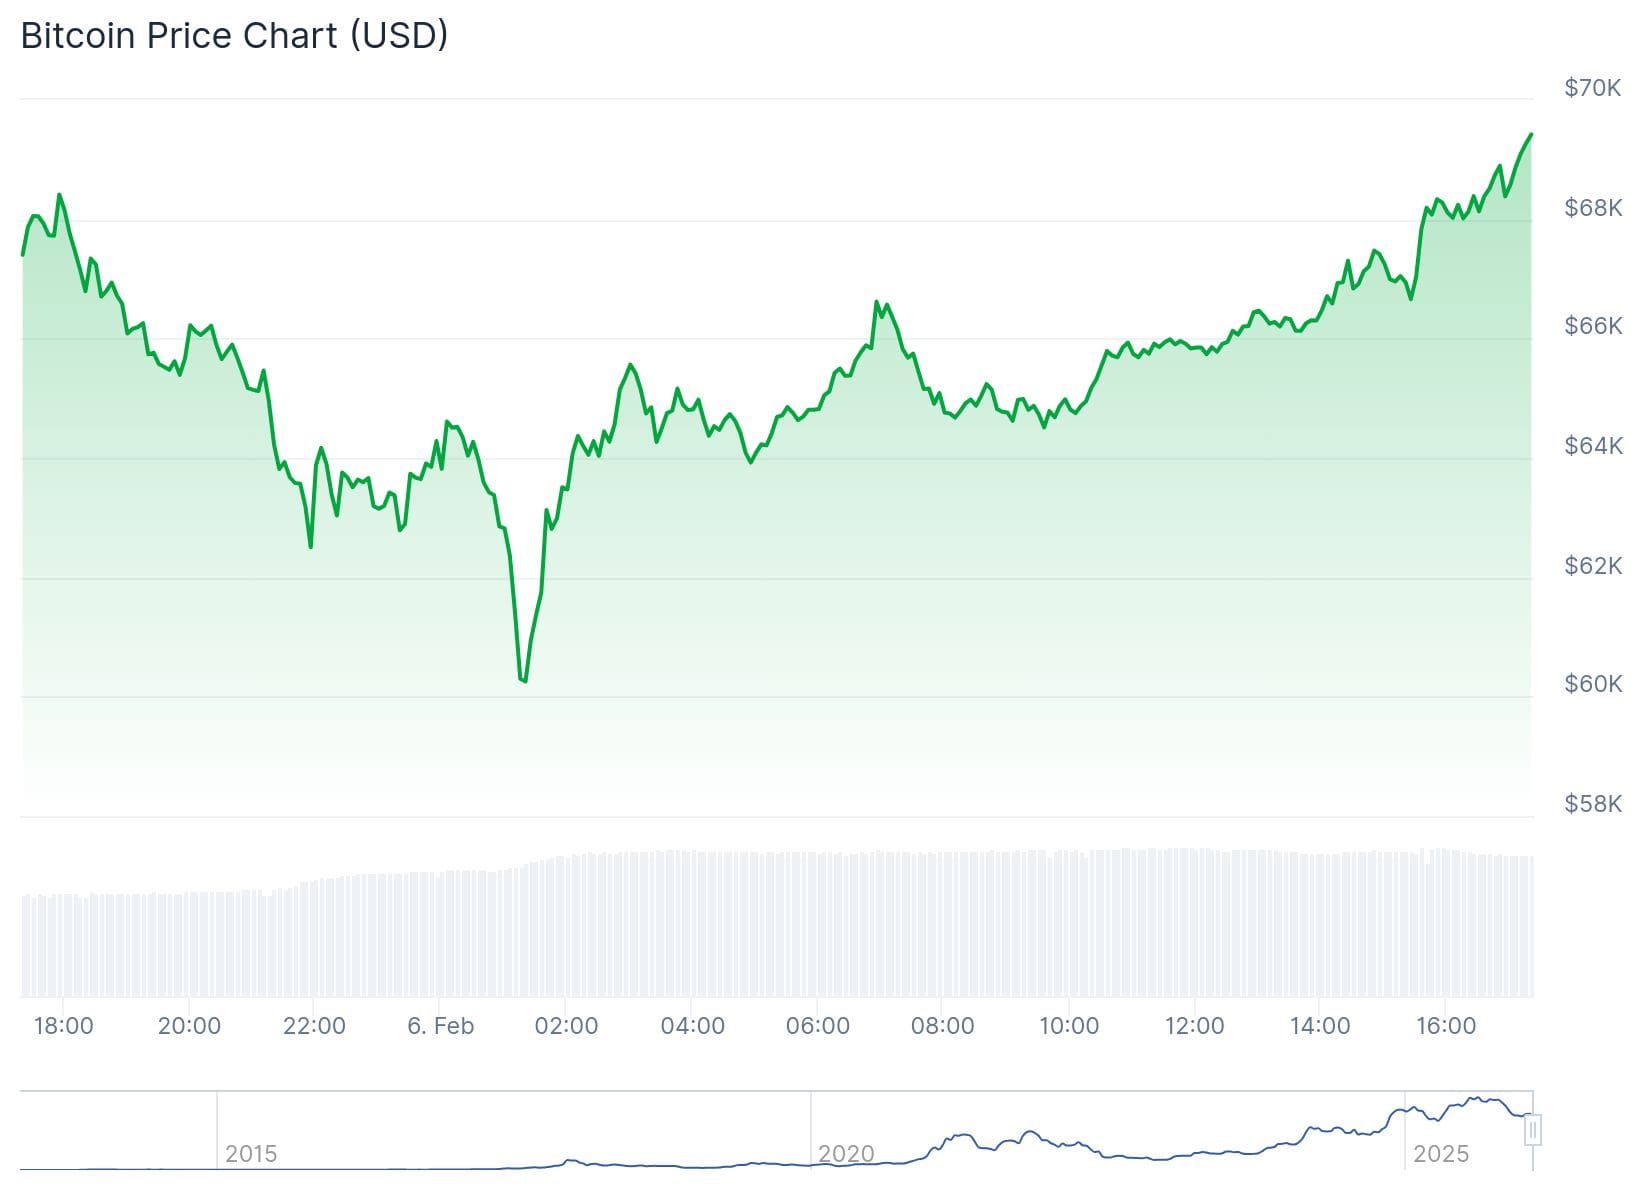Click the 10:00 time axis label

(x=1069, y=1026)
